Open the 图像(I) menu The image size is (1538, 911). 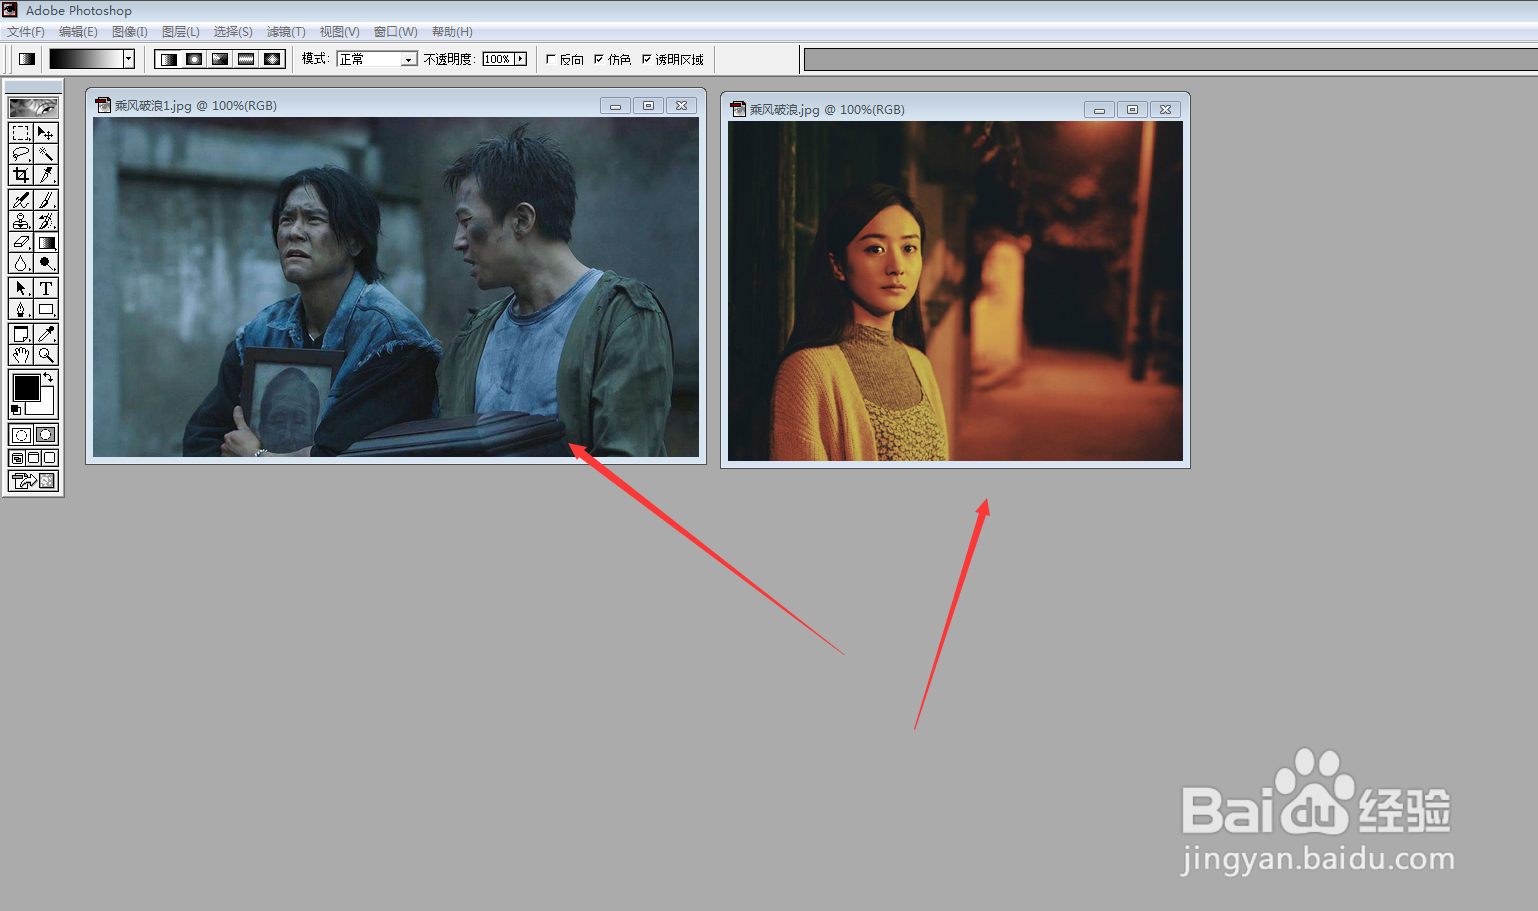[130, 32]
